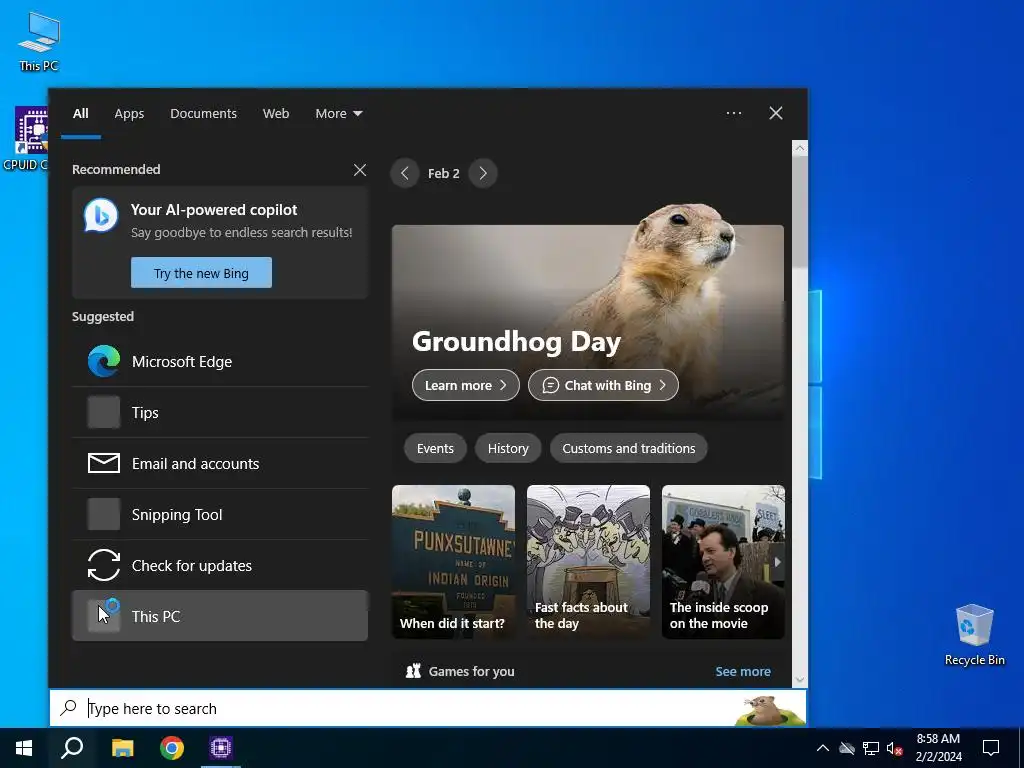Open the CPUID CPU-Z desktop shortcut
Viewport: 1024px width, 768px height.
(25, 138)
